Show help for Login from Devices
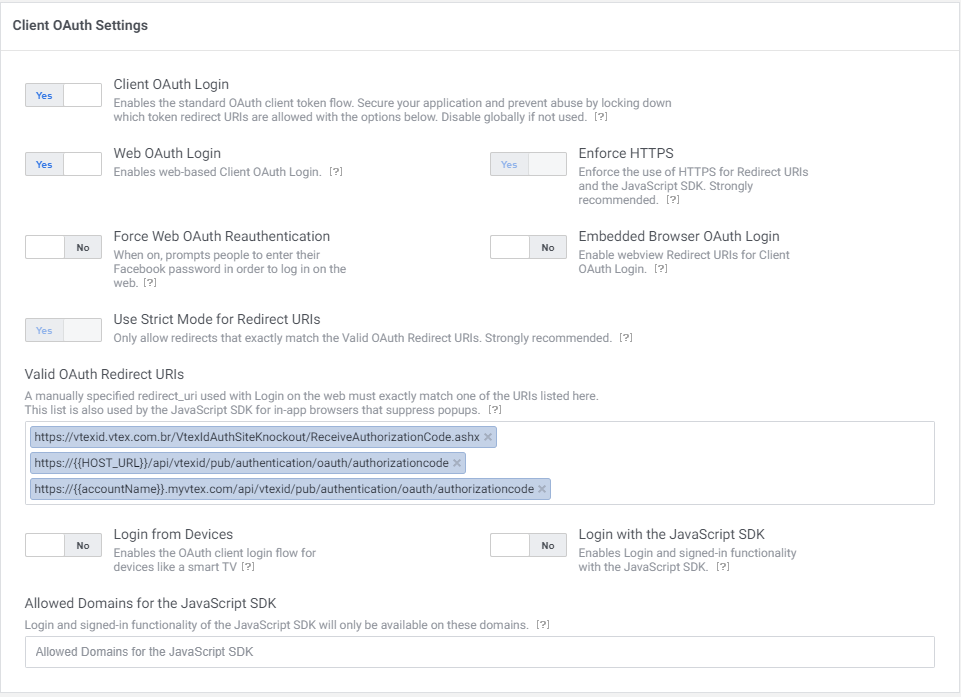 pos(248,567)
